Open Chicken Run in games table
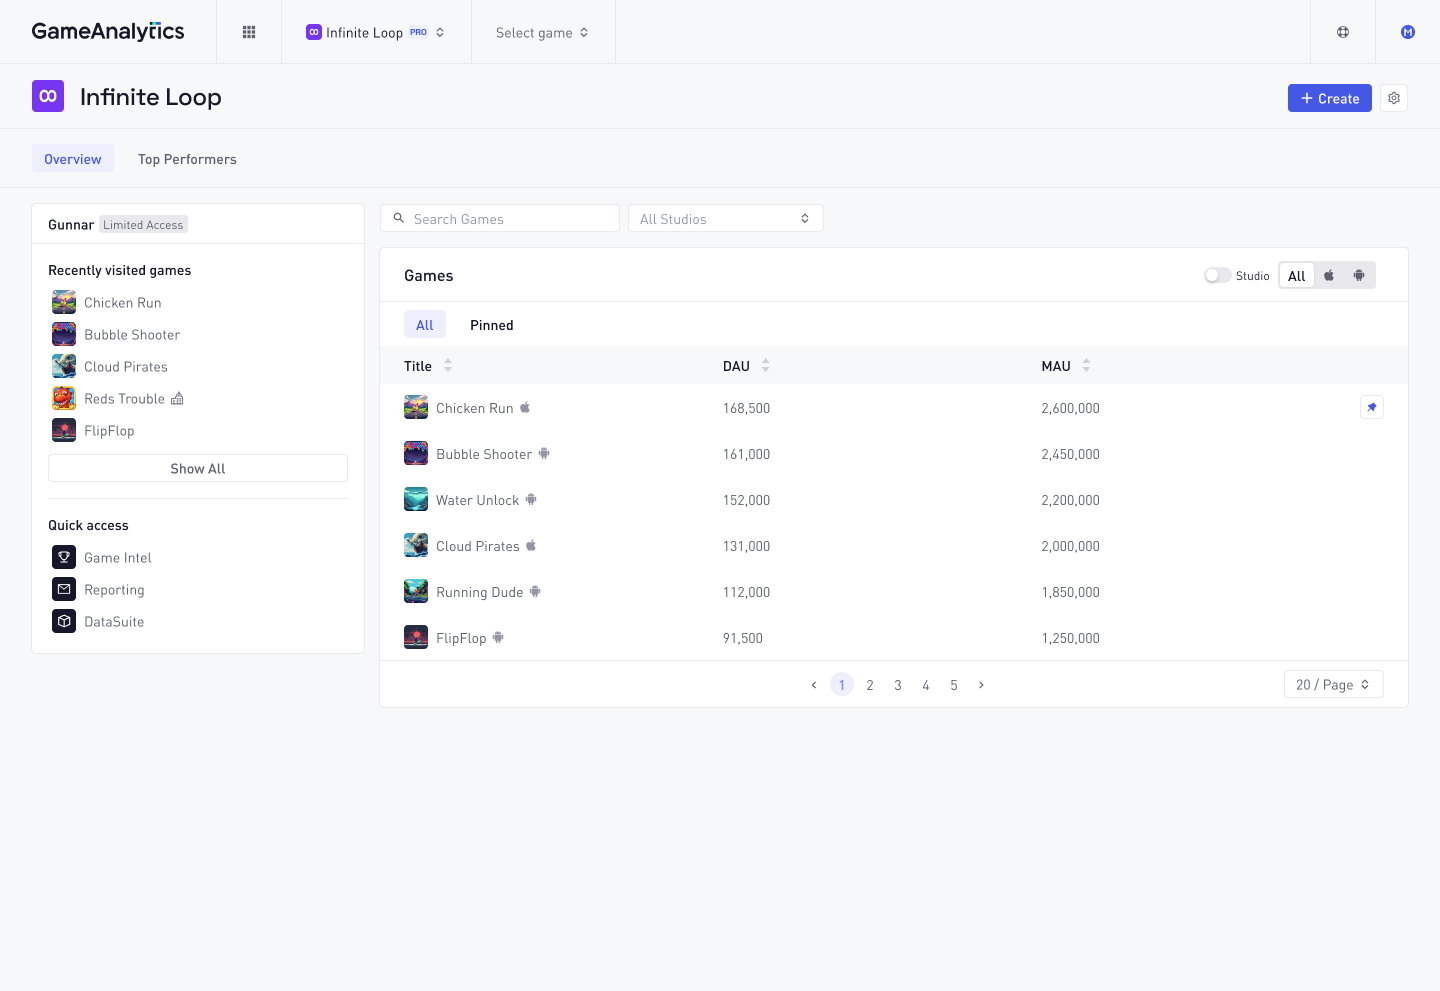This screenshot has height=991, width=1440. [x=474, y=408]
